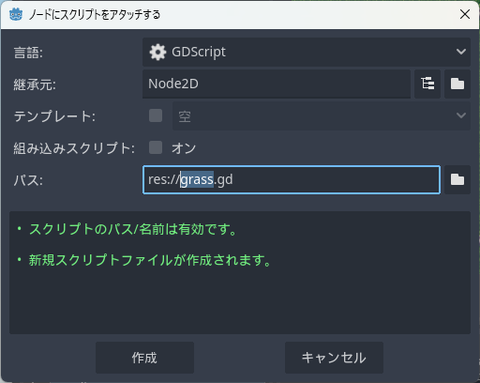Click the スクリプトのパス/名前は有効です message
Image resolution: width=480 pixels, height=383 pixels.
[x=133, y=229]
